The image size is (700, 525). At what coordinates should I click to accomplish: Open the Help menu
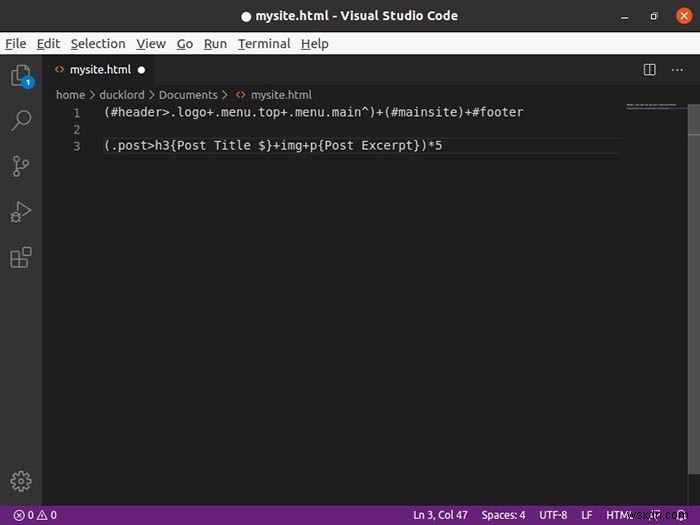click(x=315, y=44)
